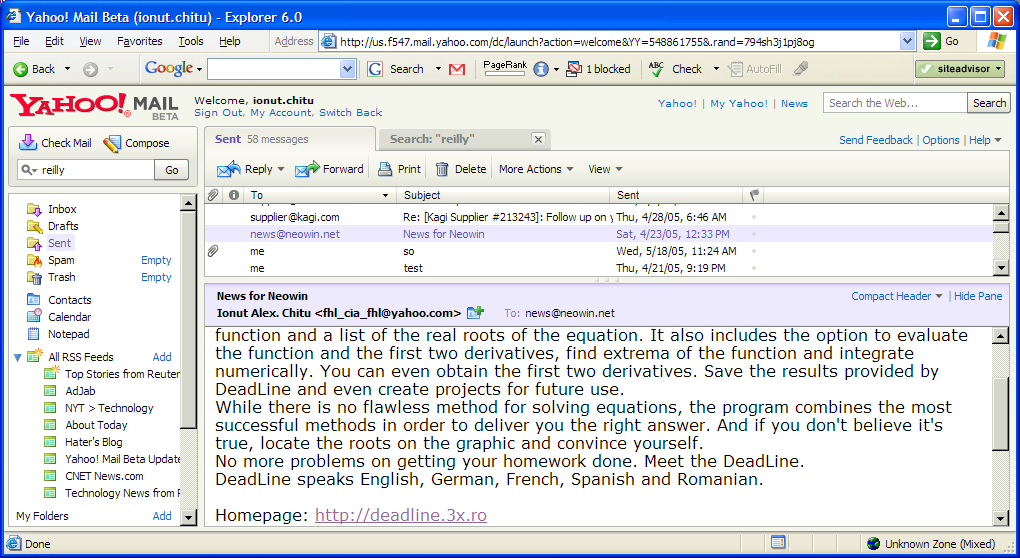Click the flag column header icon
The width and height of the screenshot is (1020, 558).
pyautogui.click(x=754, y=195)
